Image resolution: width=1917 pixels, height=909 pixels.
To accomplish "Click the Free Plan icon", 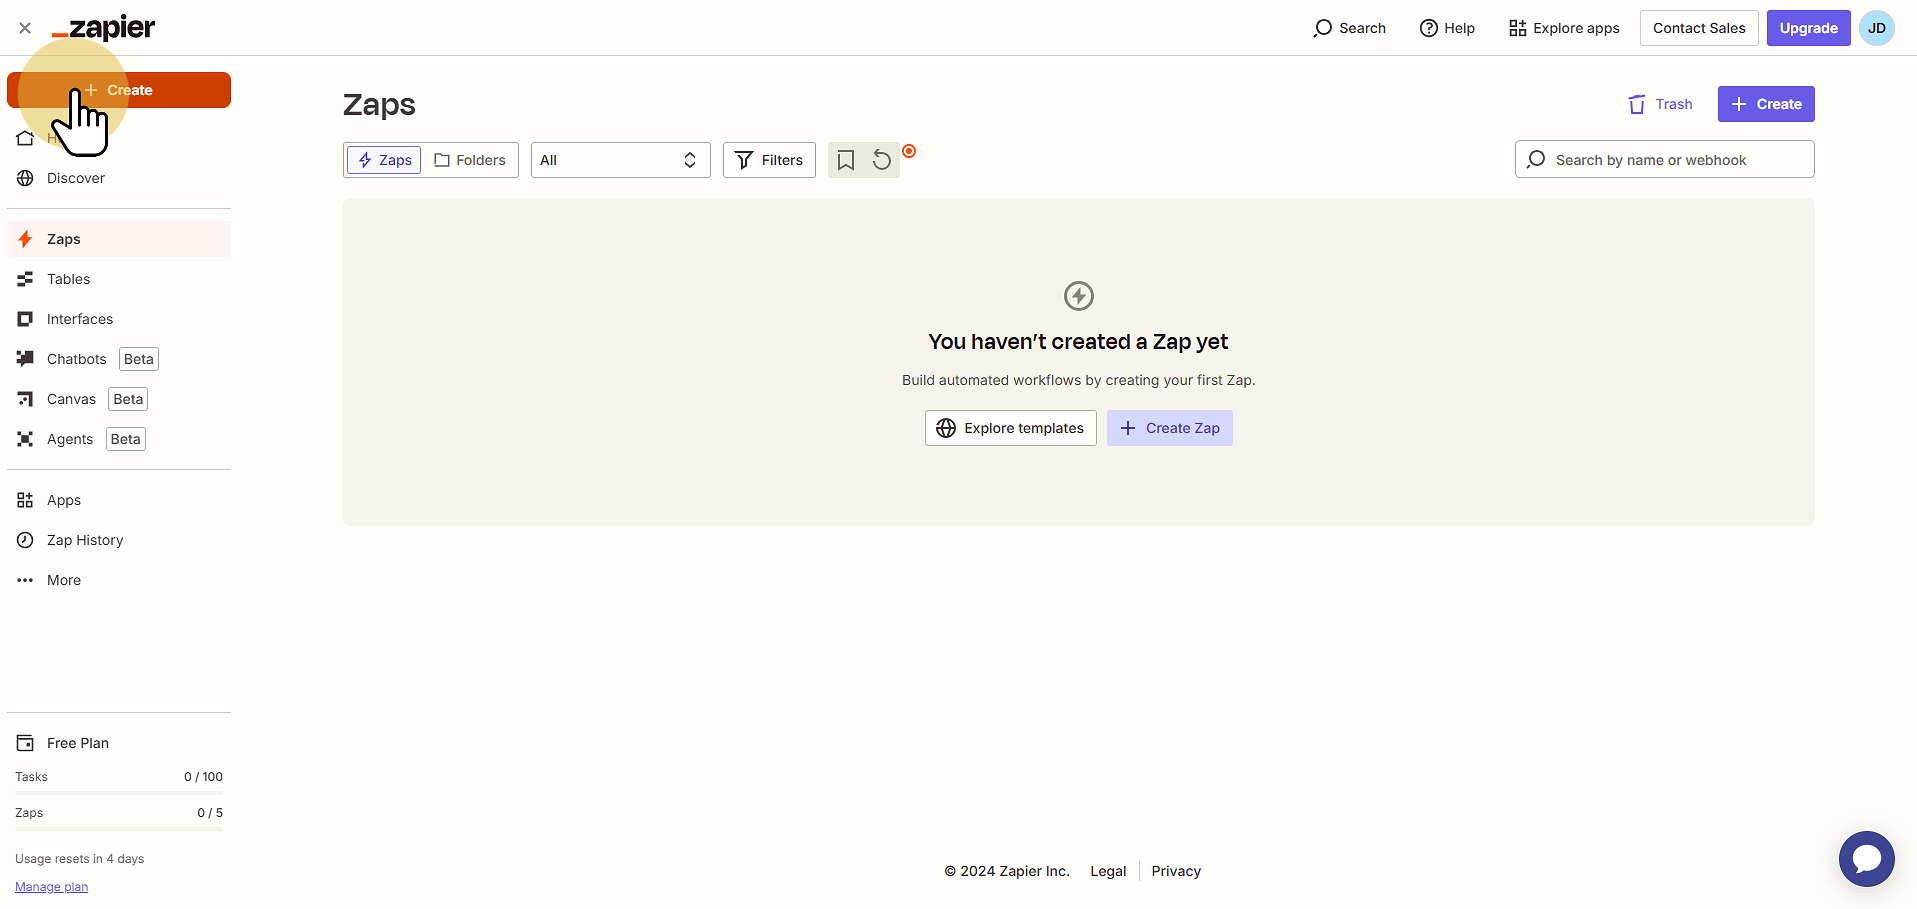I will [x=25, y=743].
